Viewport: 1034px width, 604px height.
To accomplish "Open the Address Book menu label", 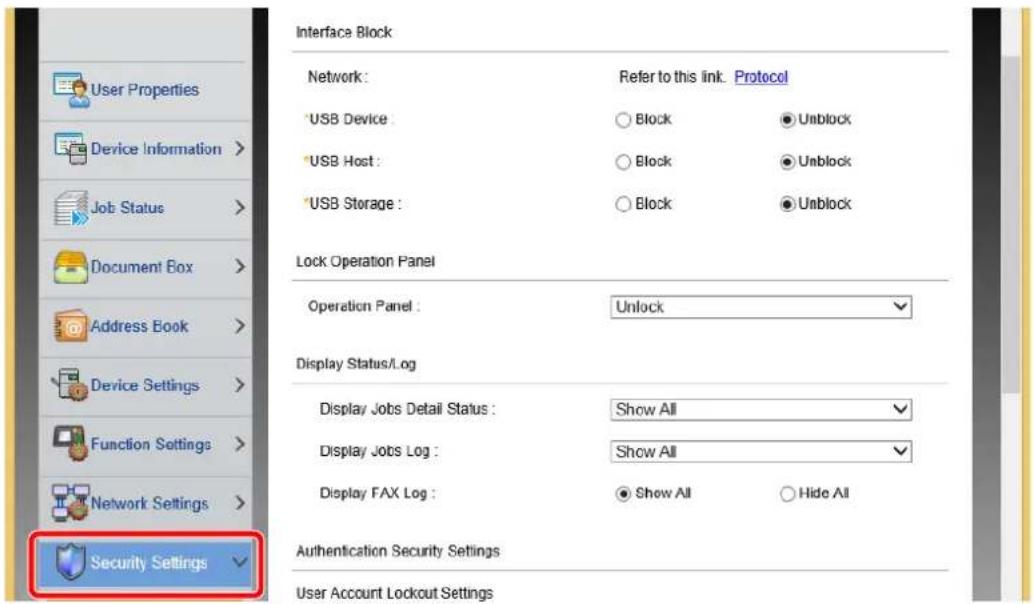I will pos(139,326).
